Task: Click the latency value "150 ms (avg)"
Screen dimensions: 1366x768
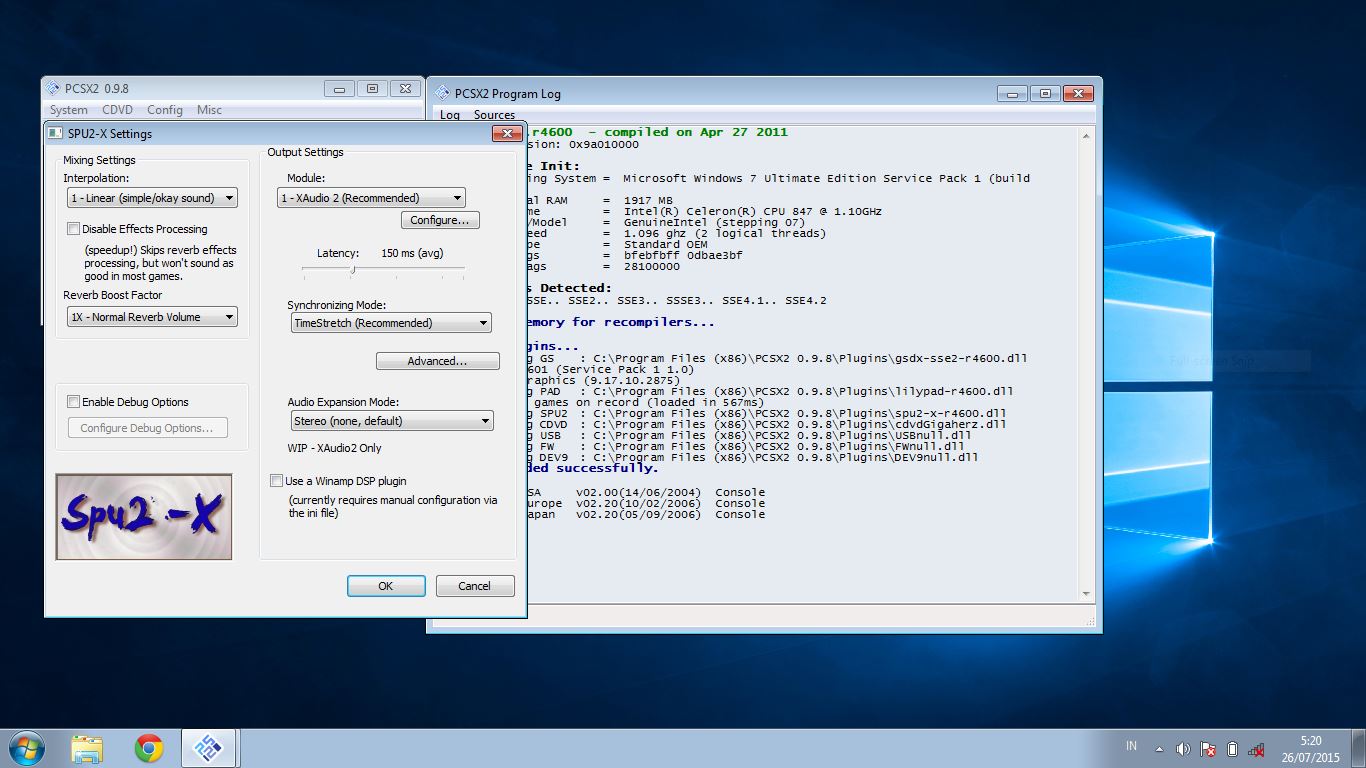Action: 412,254
